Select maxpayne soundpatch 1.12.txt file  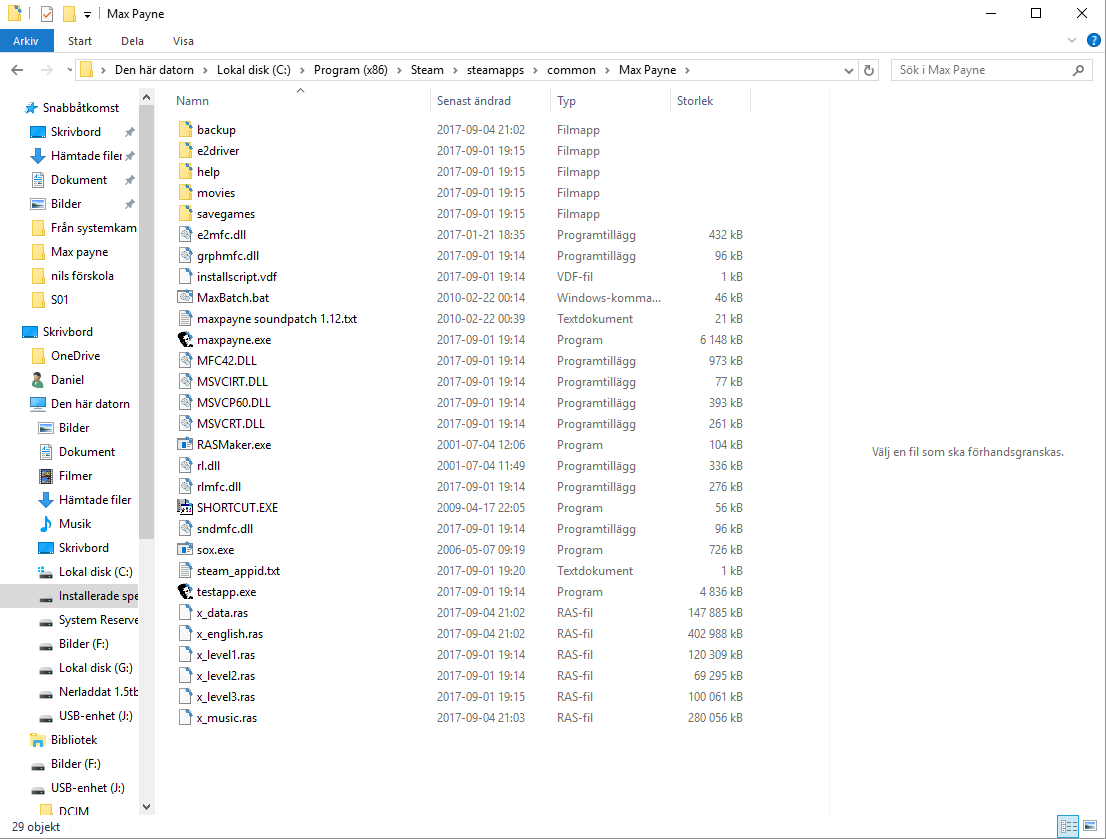276,319
